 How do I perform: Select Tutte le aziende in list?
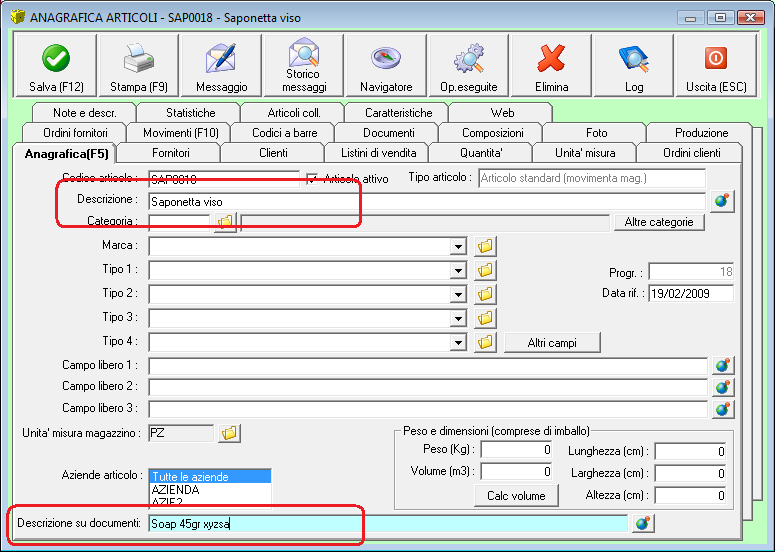point(210,477)
